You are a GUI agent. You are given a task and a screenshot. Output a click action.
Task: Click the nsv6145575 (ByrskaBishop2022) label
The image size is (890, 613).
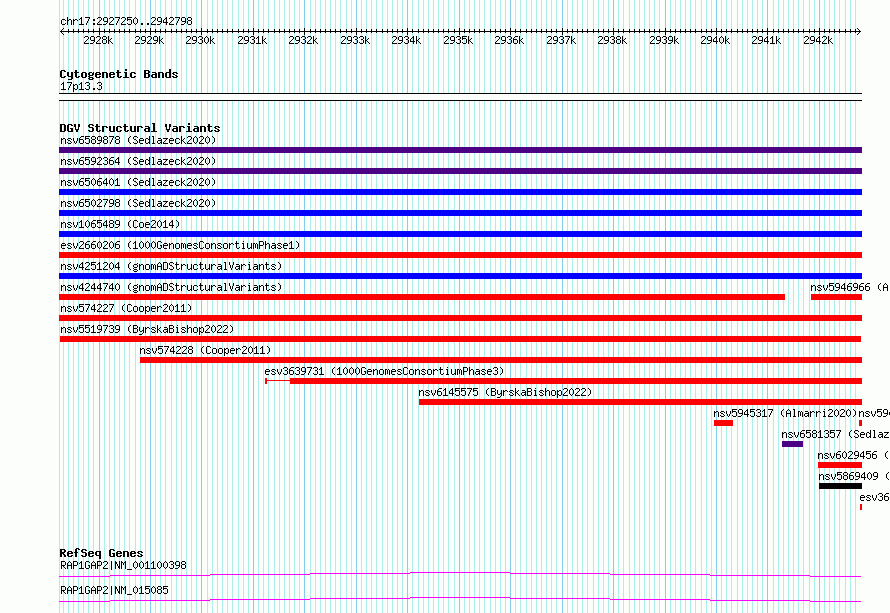click(x=505, y=392)
